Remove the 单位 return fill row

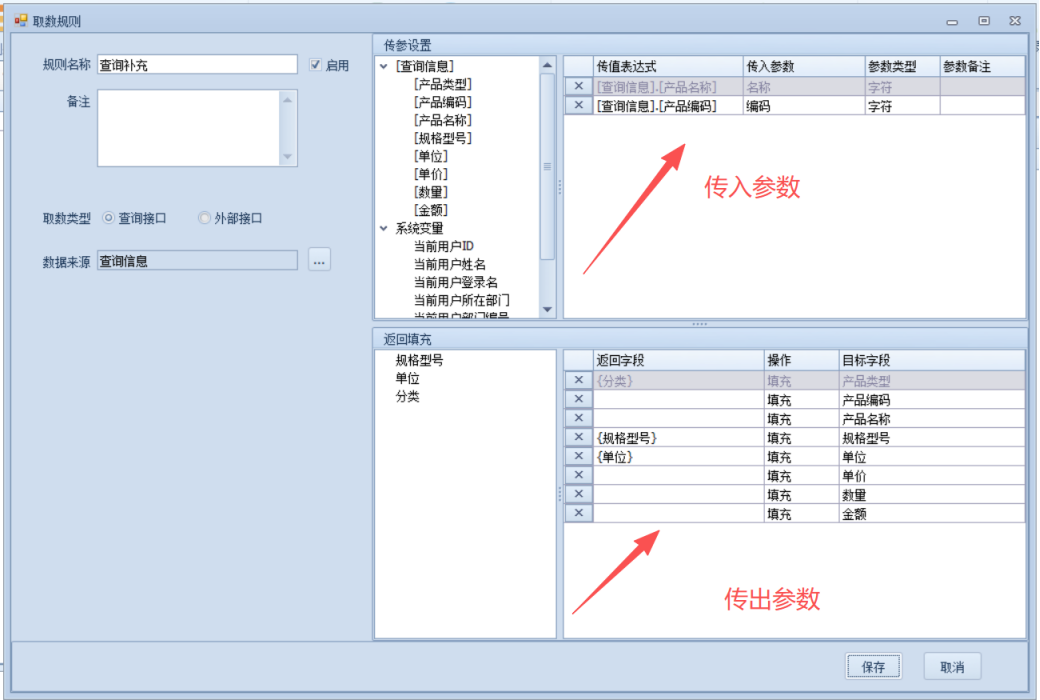(578, 456)
